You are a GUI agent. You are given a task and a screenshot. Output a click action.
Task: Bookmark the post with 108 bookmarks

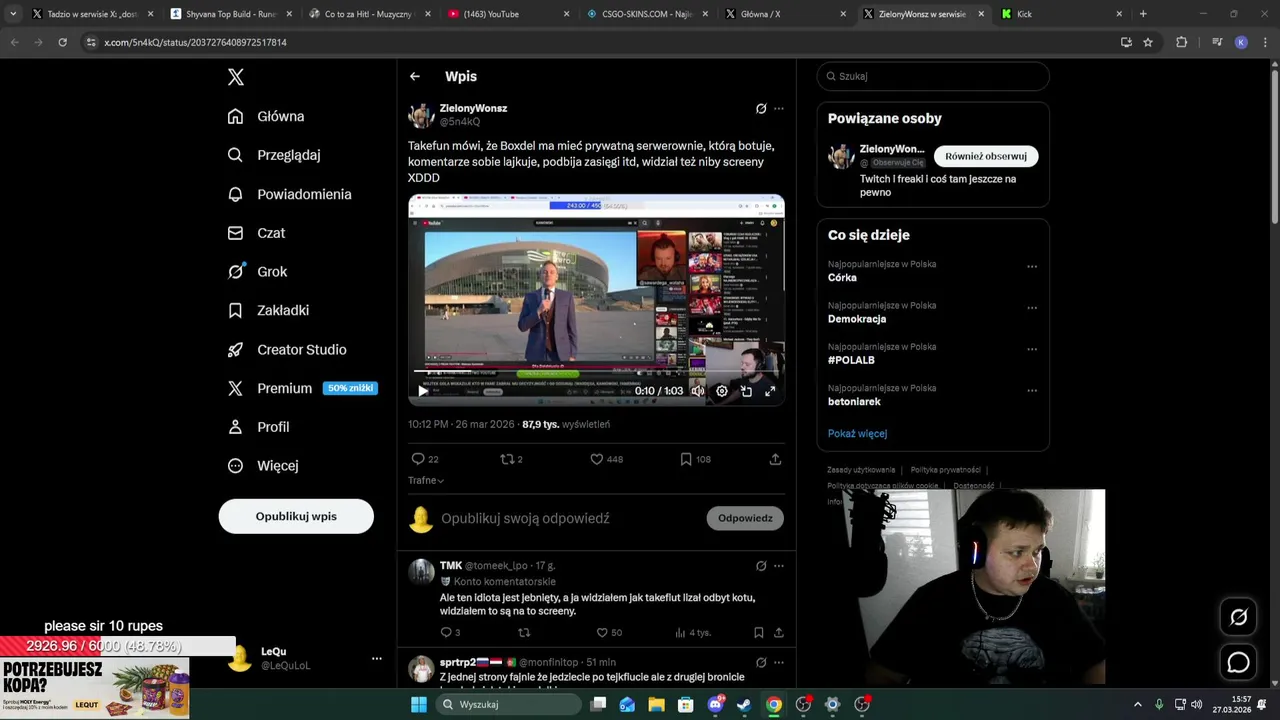[686, 459]
